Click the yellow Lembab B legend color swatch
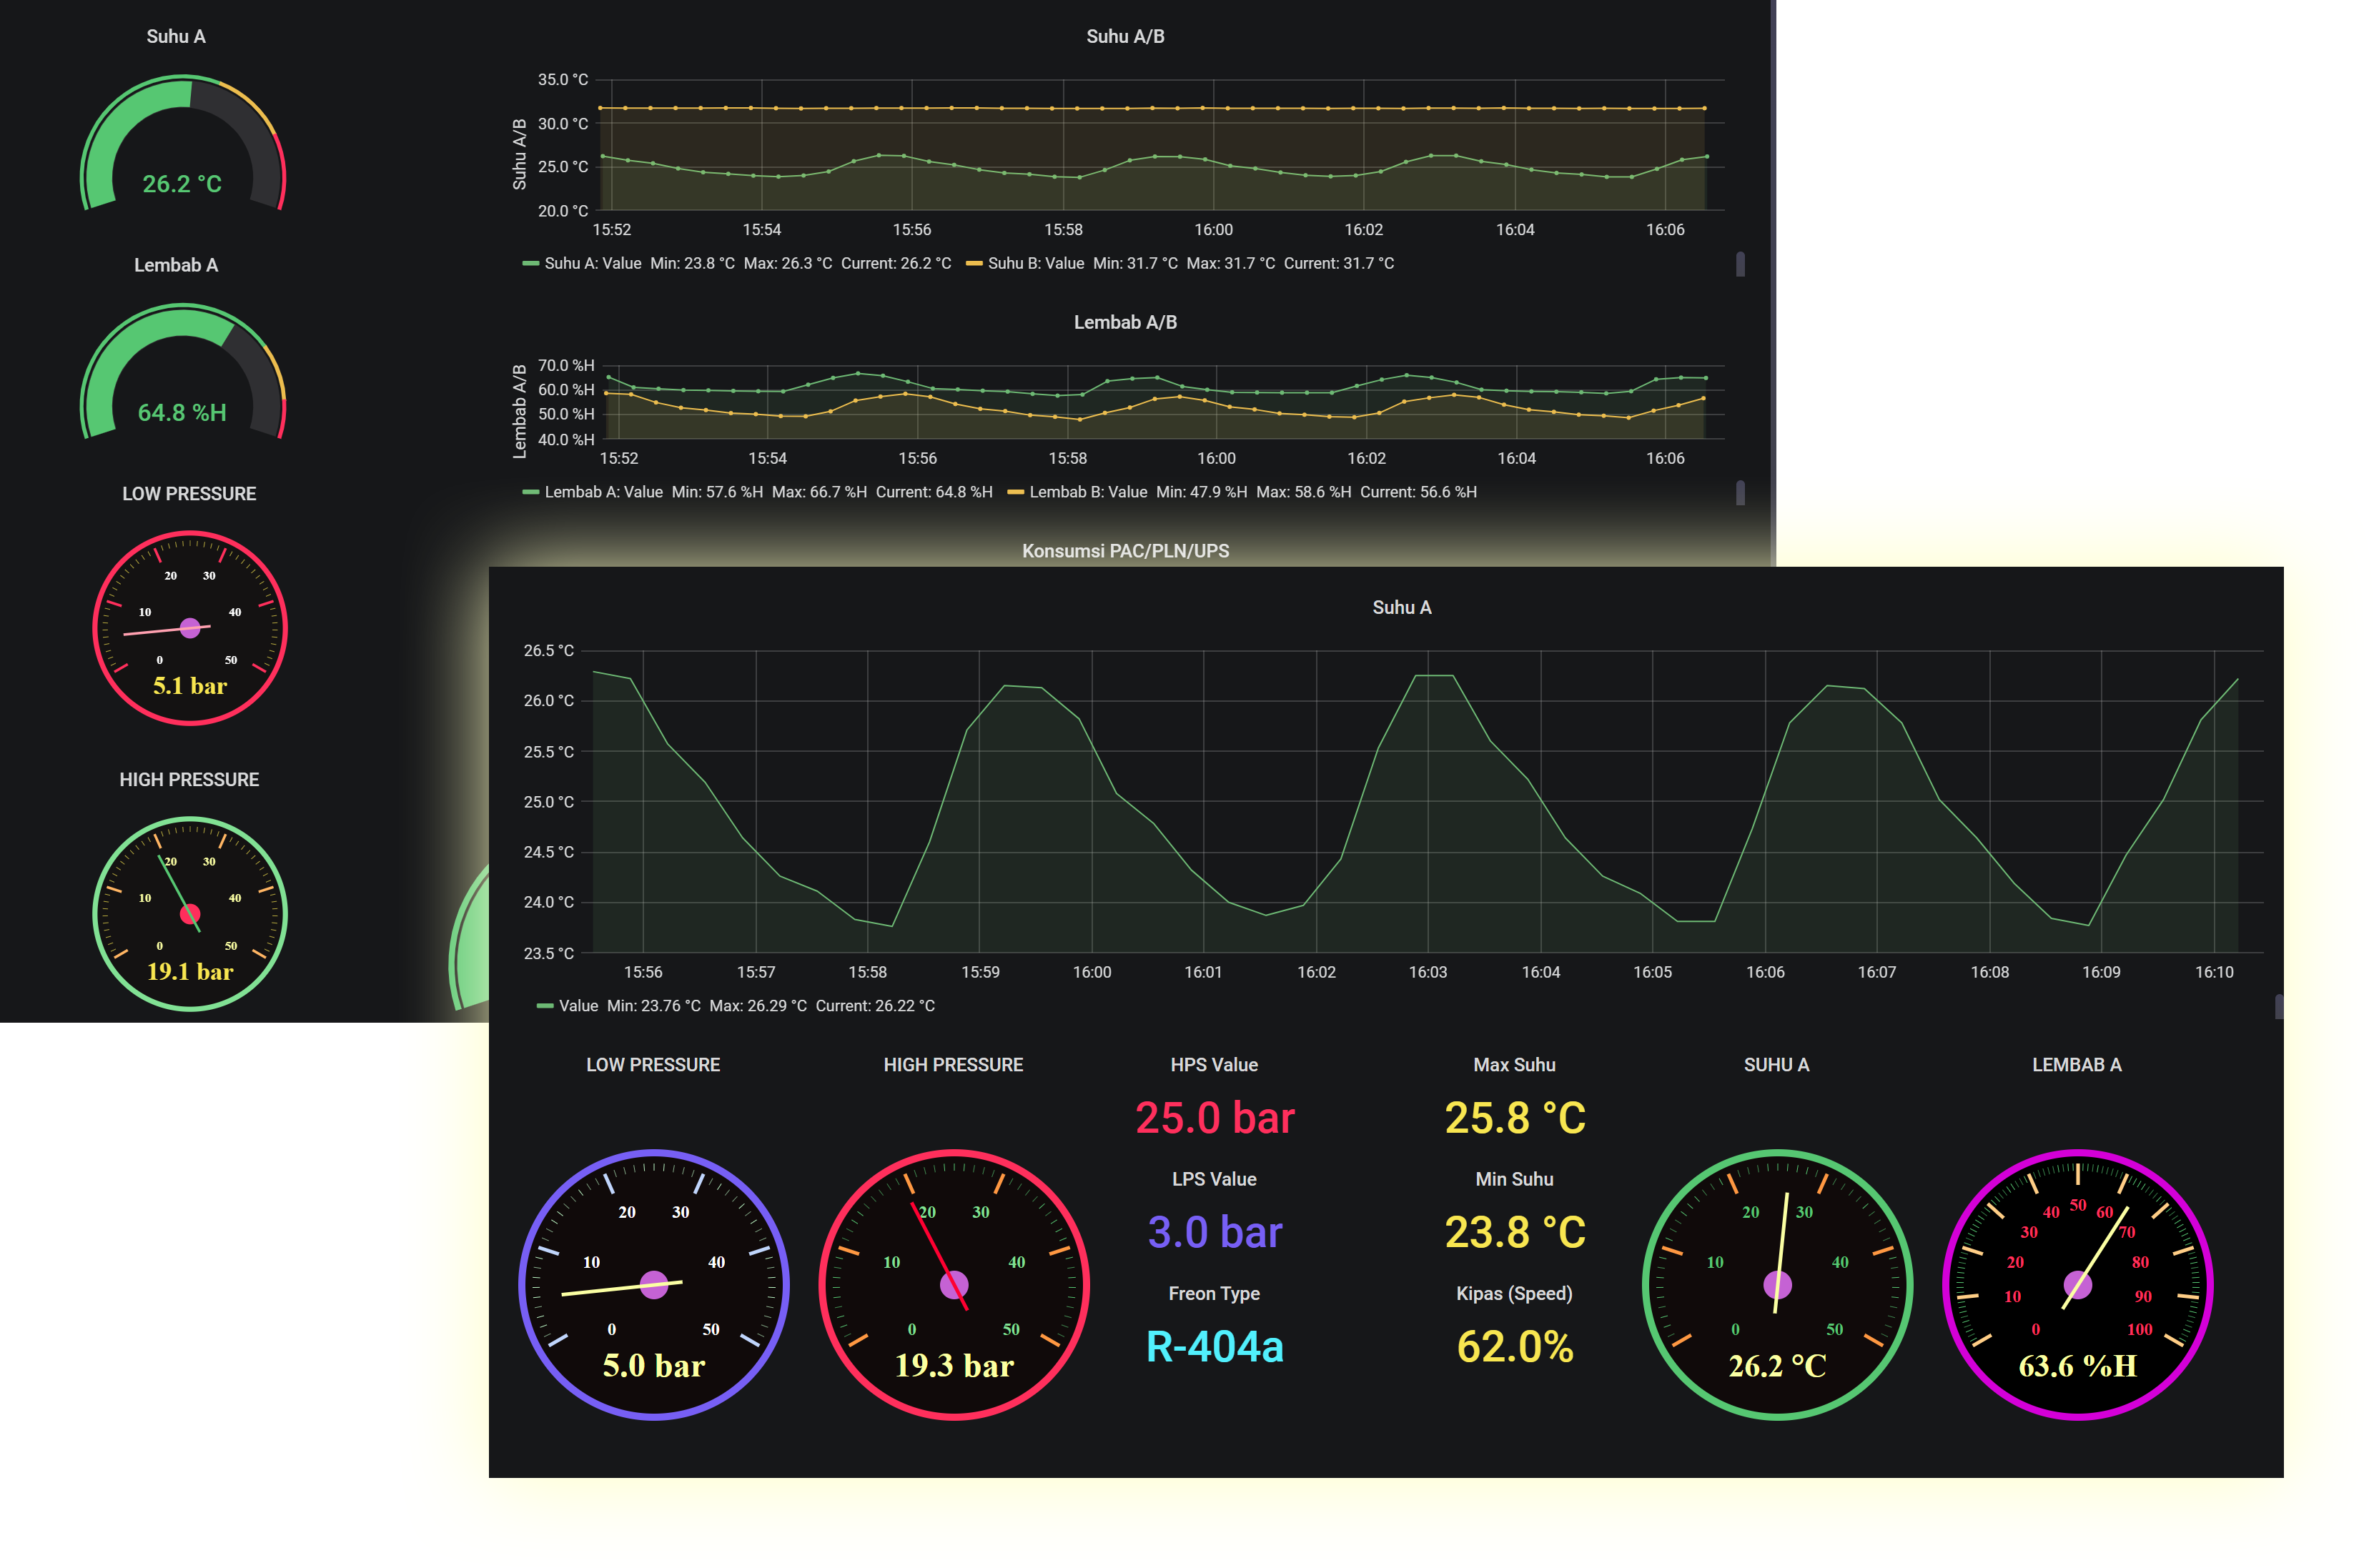The image size is (2374, 1568). pos(1016,492)
